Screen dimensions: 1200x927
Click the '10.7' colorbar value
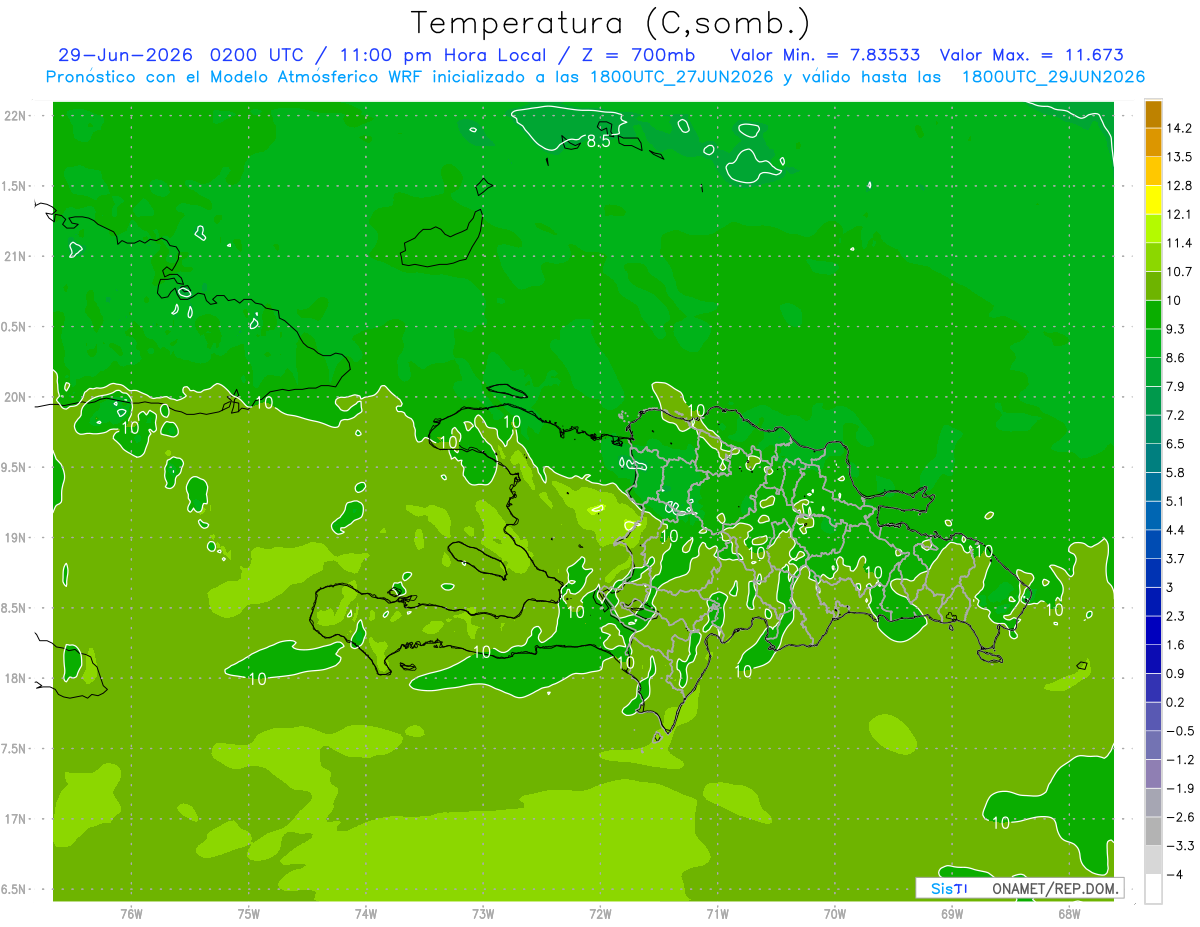tap(1179, 272)
